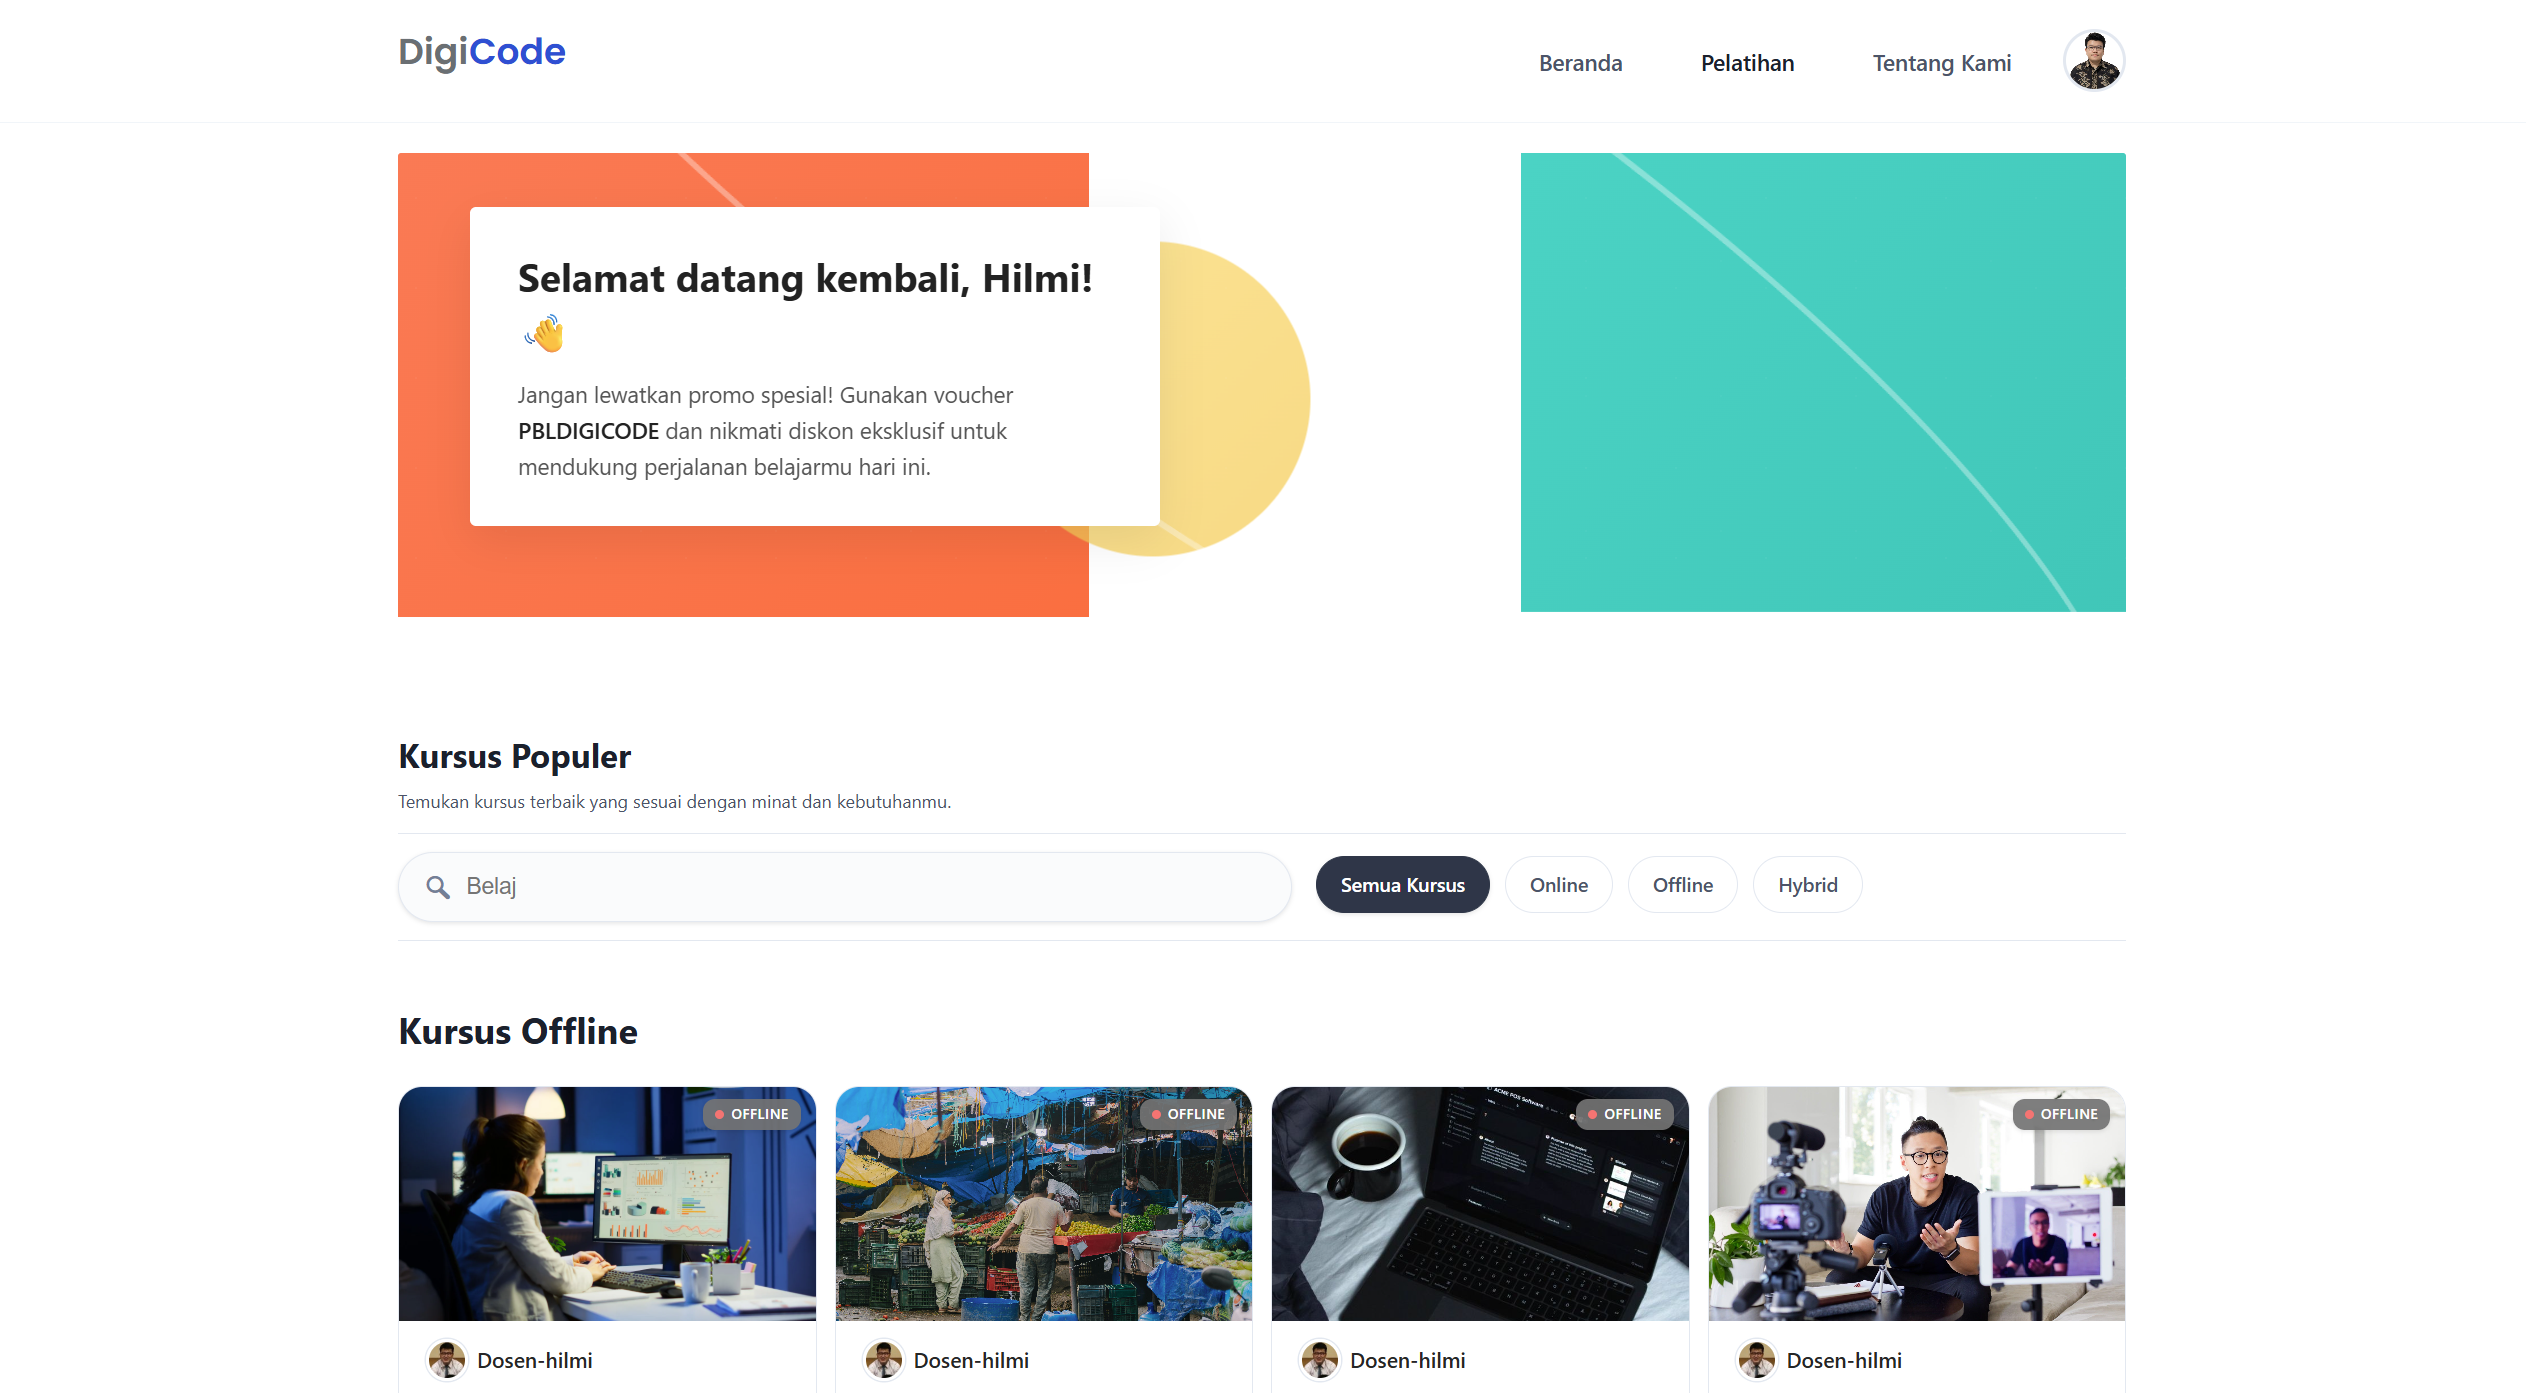Filter courses by Online
2526x1393 pixels.
pos(1558,885)
